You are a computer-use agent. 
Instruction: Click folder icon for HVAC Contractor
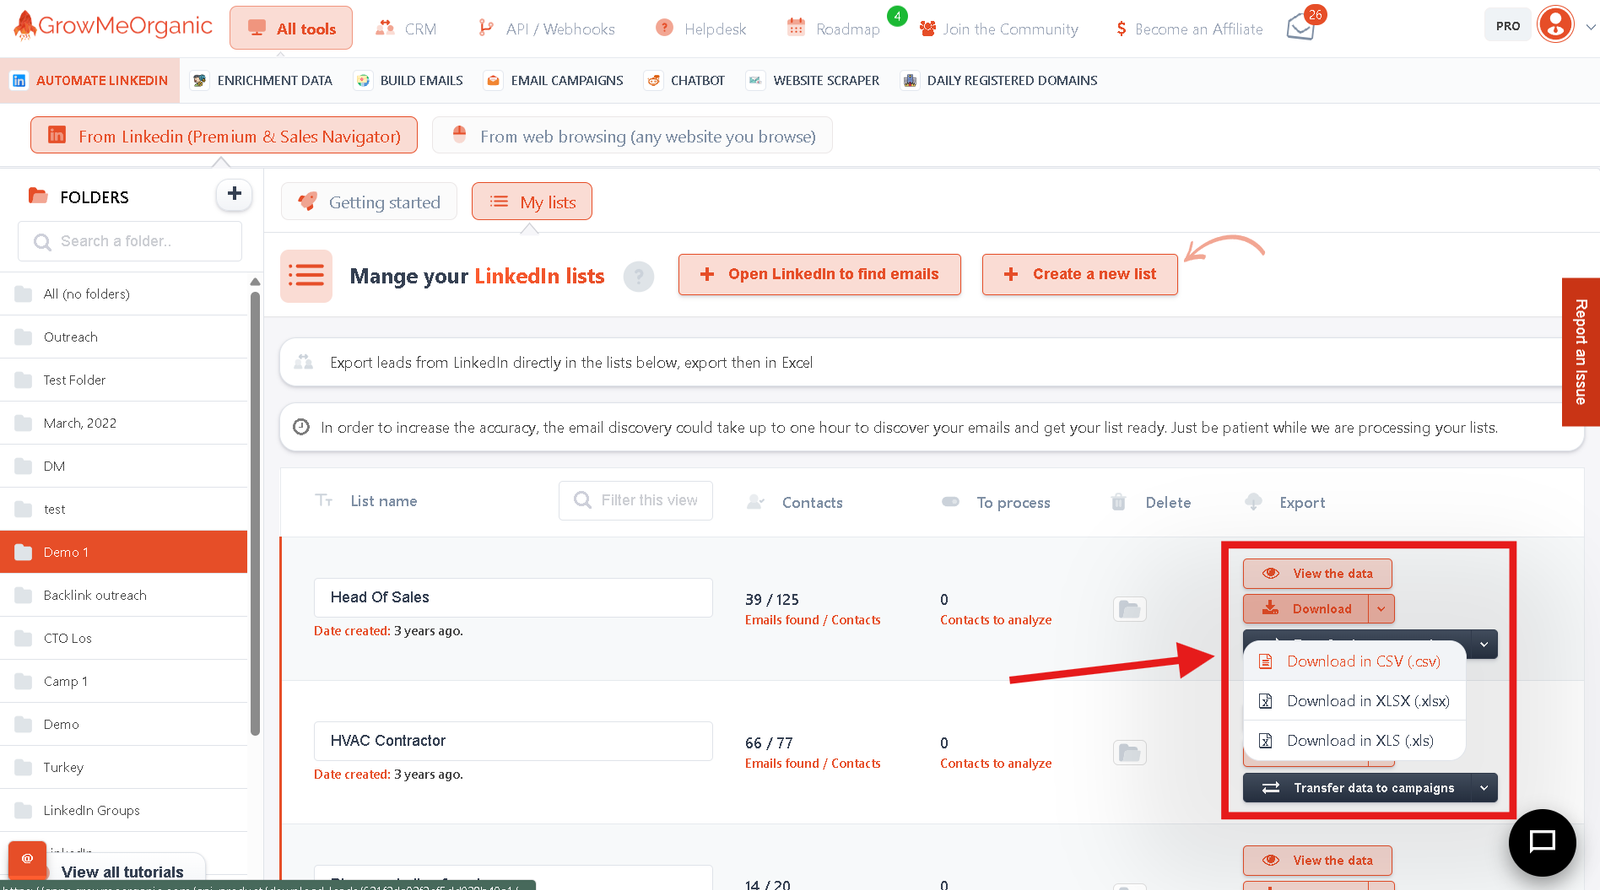click(x=1130, y=753)
